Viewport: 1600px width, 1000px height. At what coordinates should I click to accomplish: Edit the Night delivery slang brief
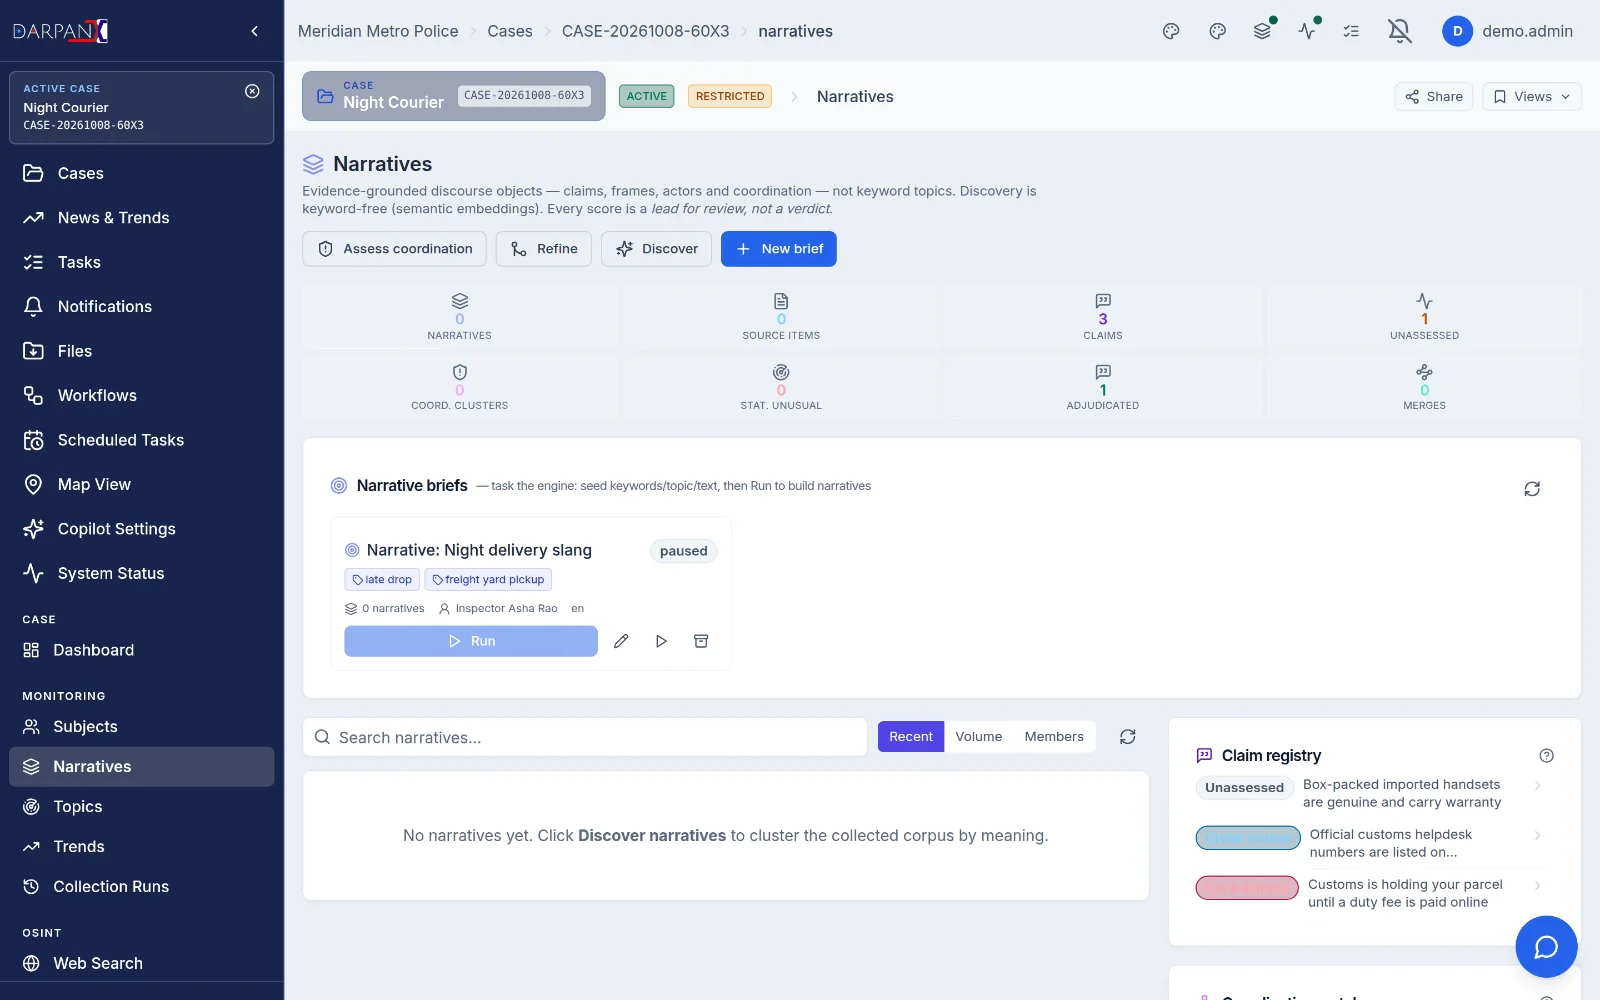621,641
